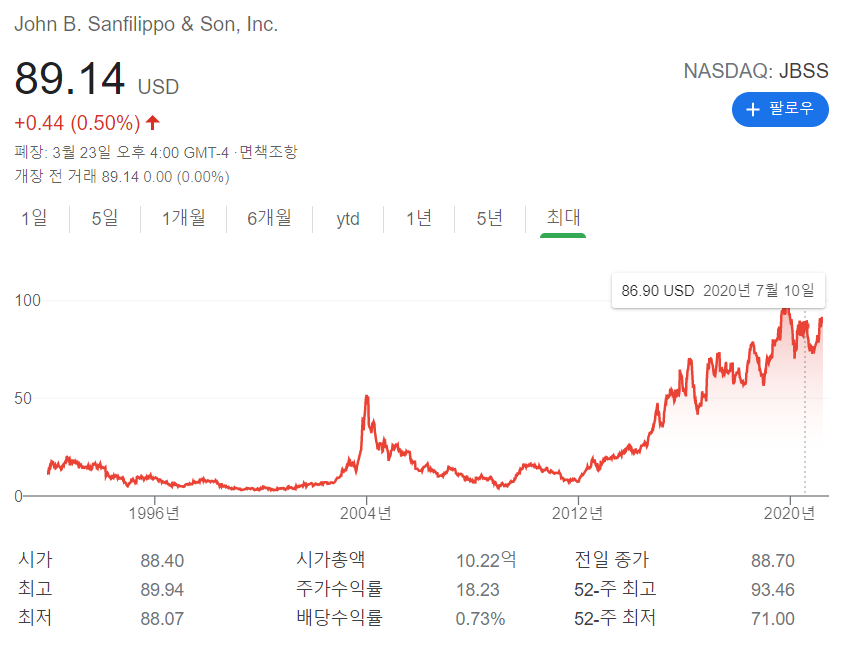Click the 52-주 최고 value 93.46

[772, 590]
